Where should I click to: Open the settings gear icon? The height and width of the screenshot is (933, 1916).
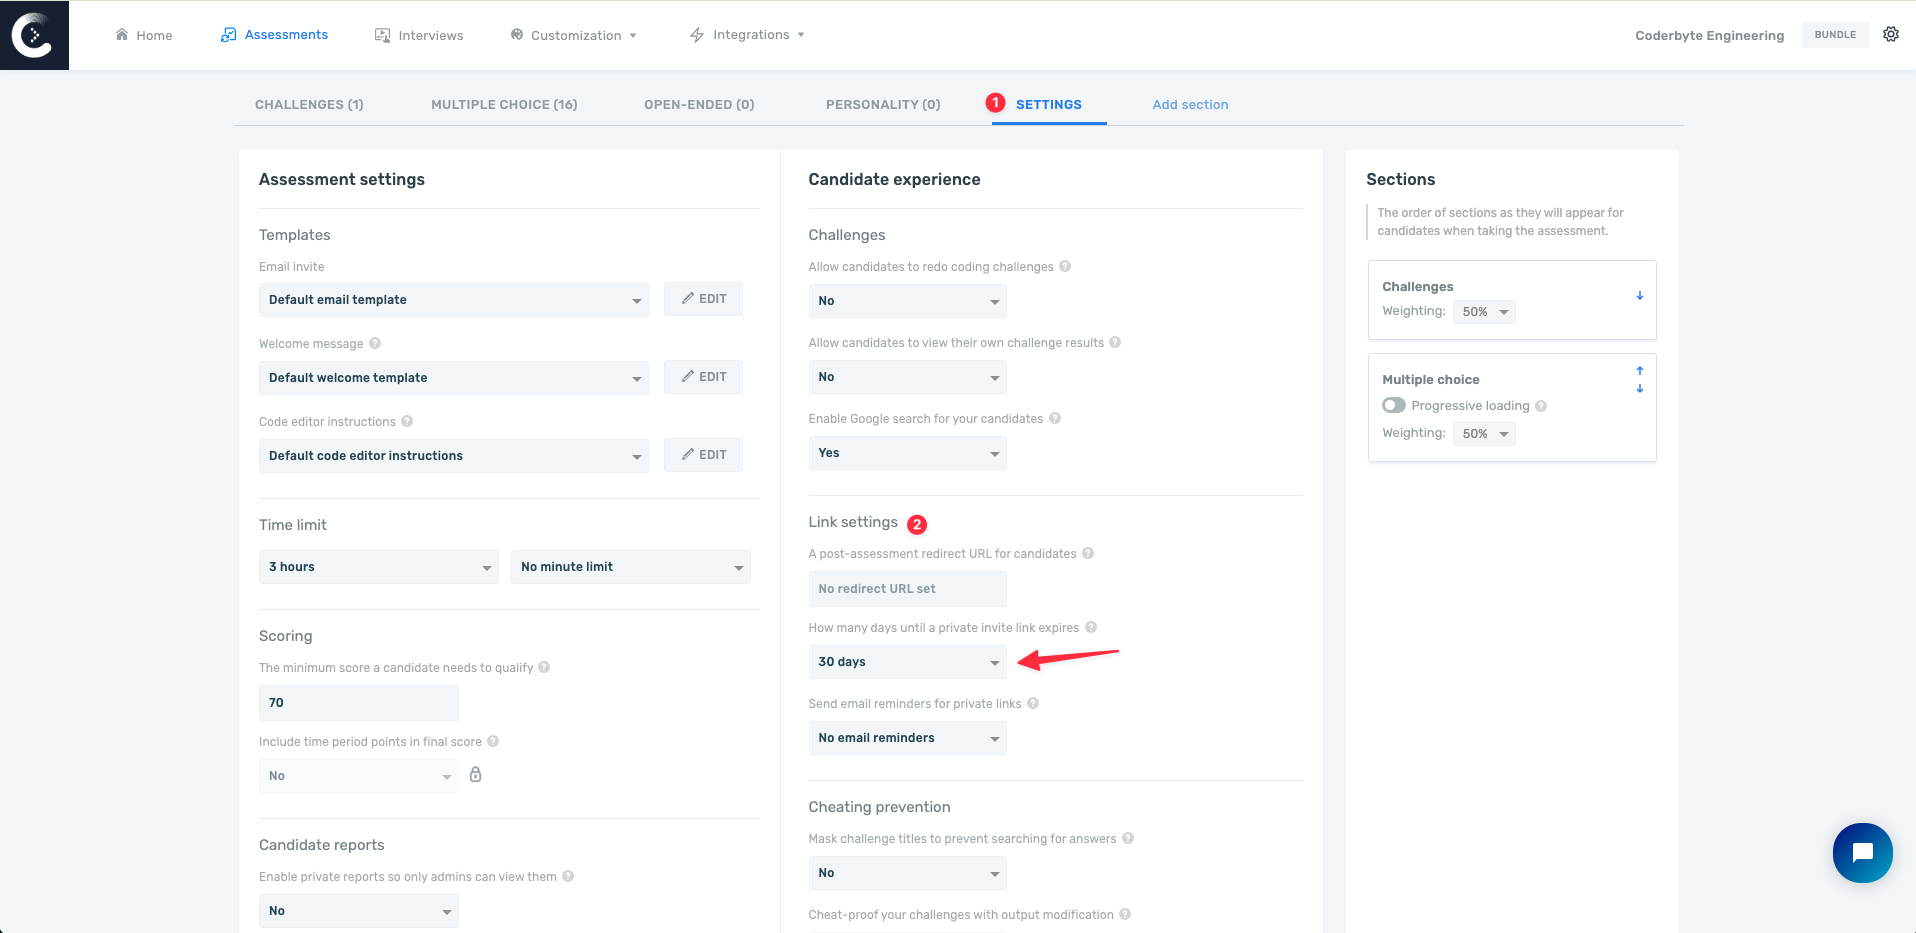pos(1890,34)
